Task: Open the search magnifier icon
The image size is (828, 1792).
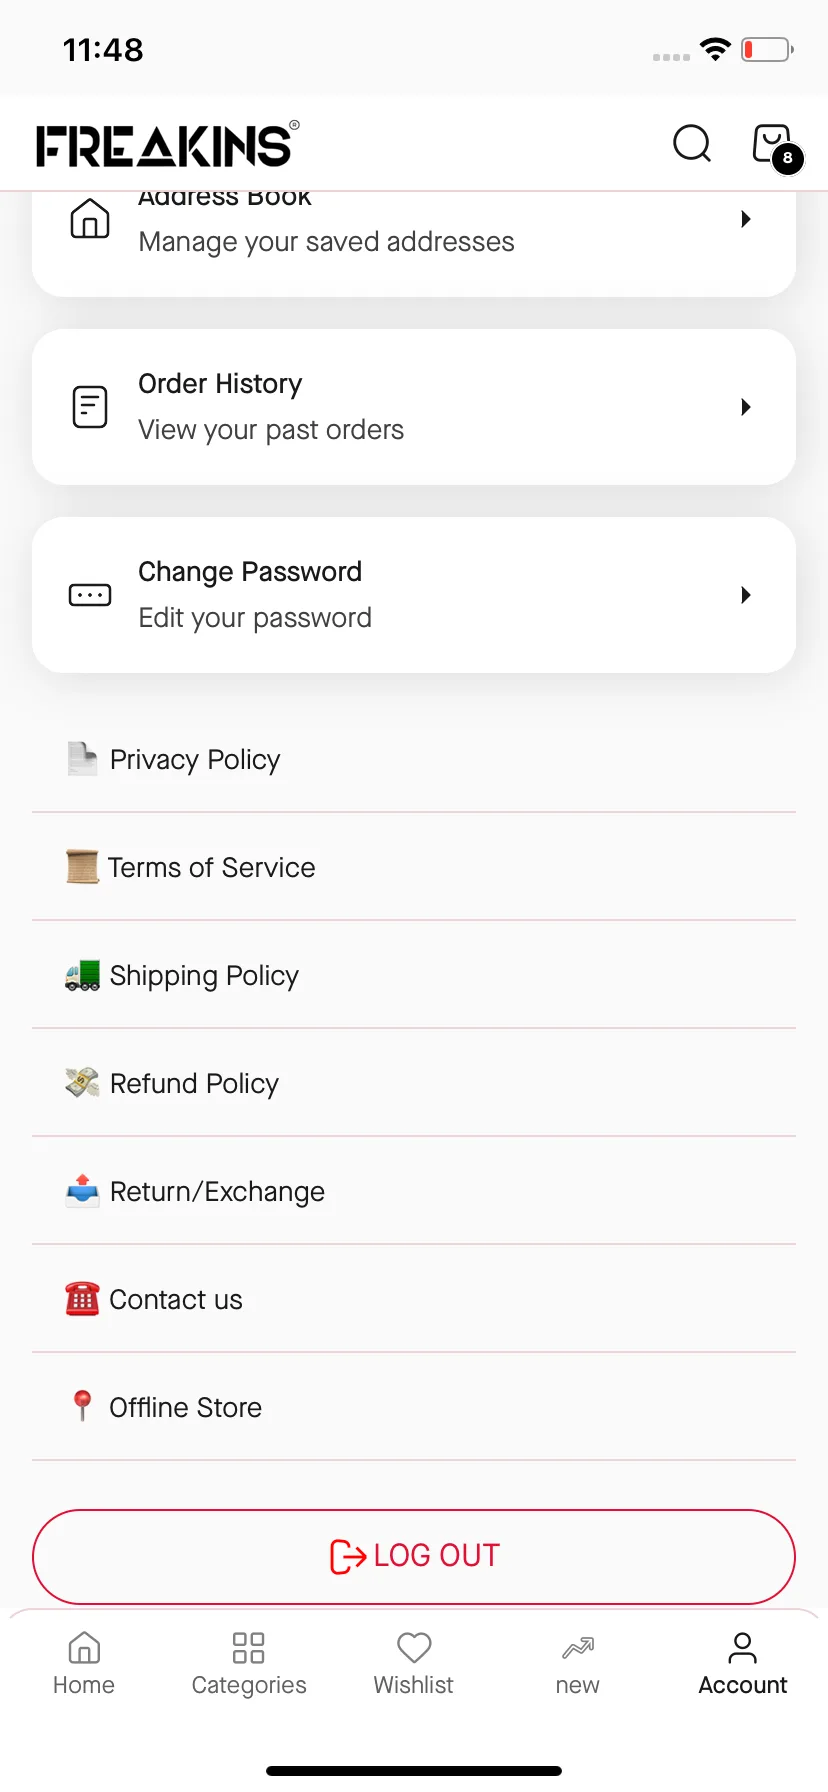Action: click(x=692, y=143)
